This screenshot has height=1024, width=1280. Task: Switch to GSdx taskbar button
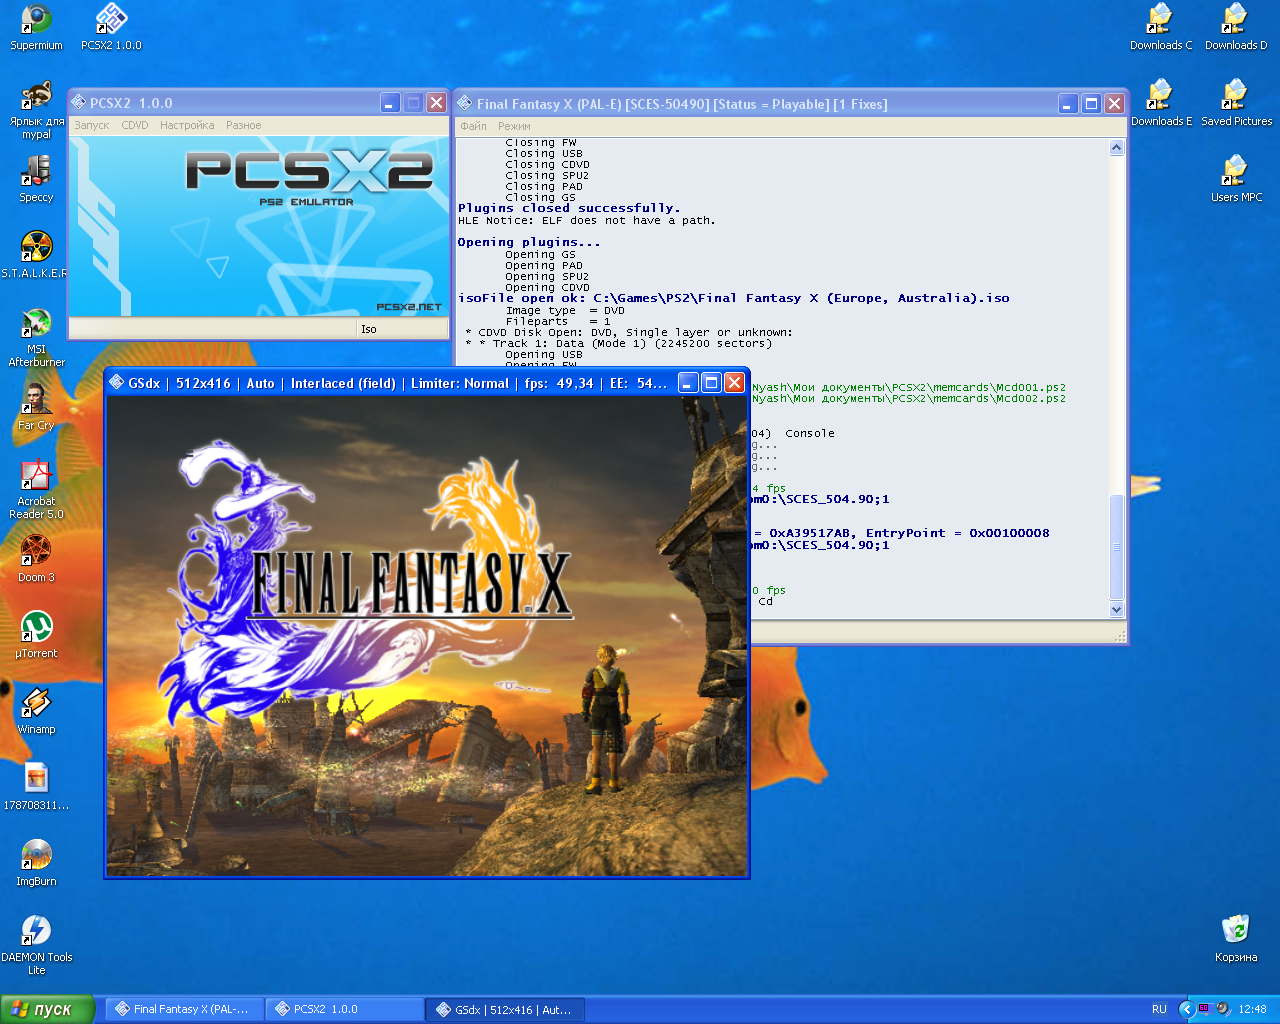pos(505,1009)
